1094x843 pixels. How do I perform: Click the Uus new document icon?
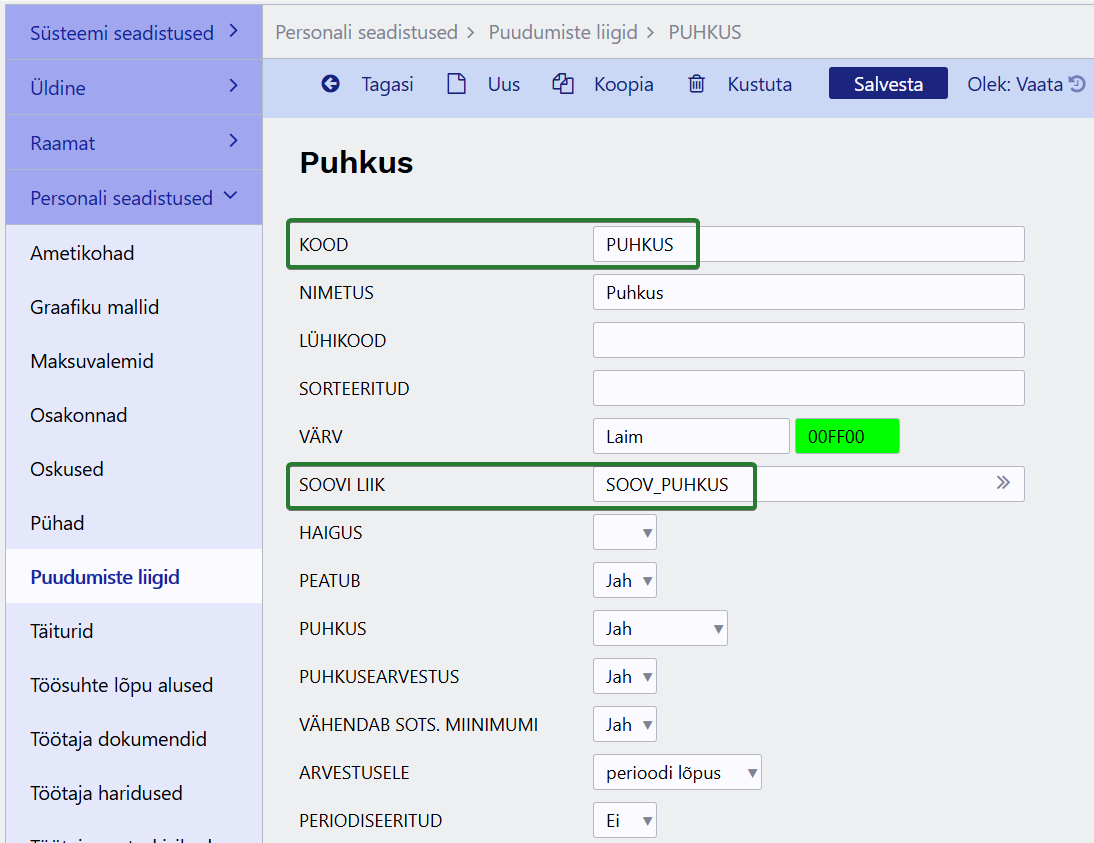pos(457,84)
